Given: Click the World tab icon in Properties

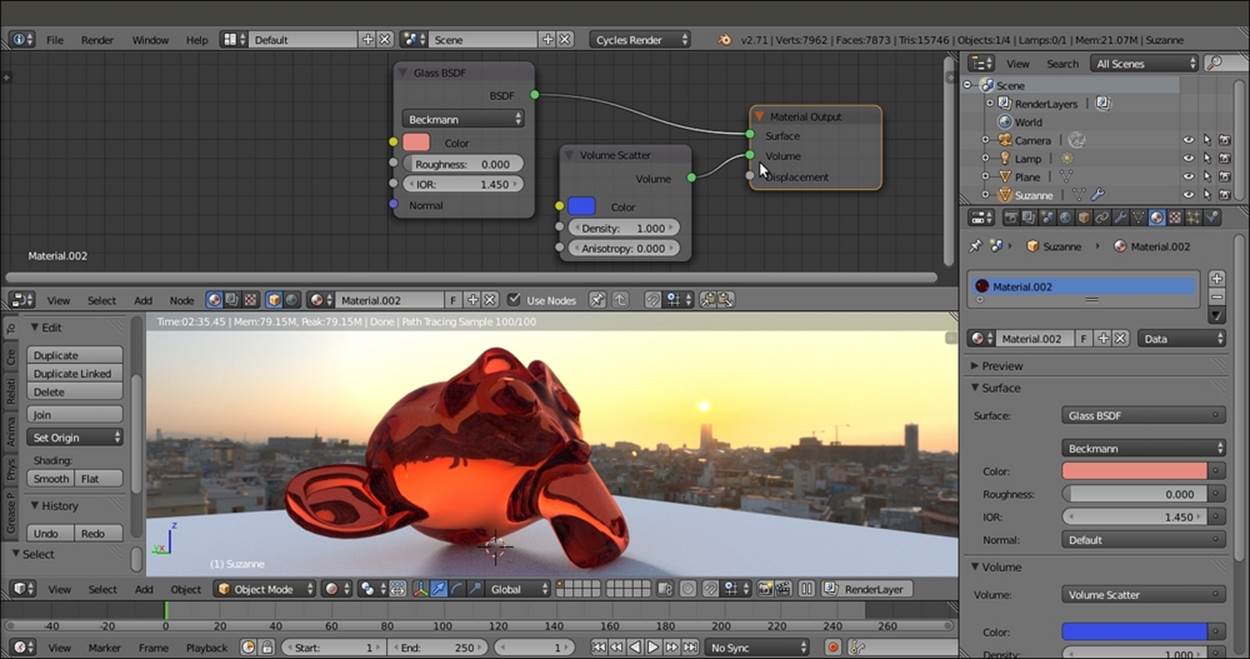Looking at the screenshot, I should pyautogui.click(x=1065, y=217).
